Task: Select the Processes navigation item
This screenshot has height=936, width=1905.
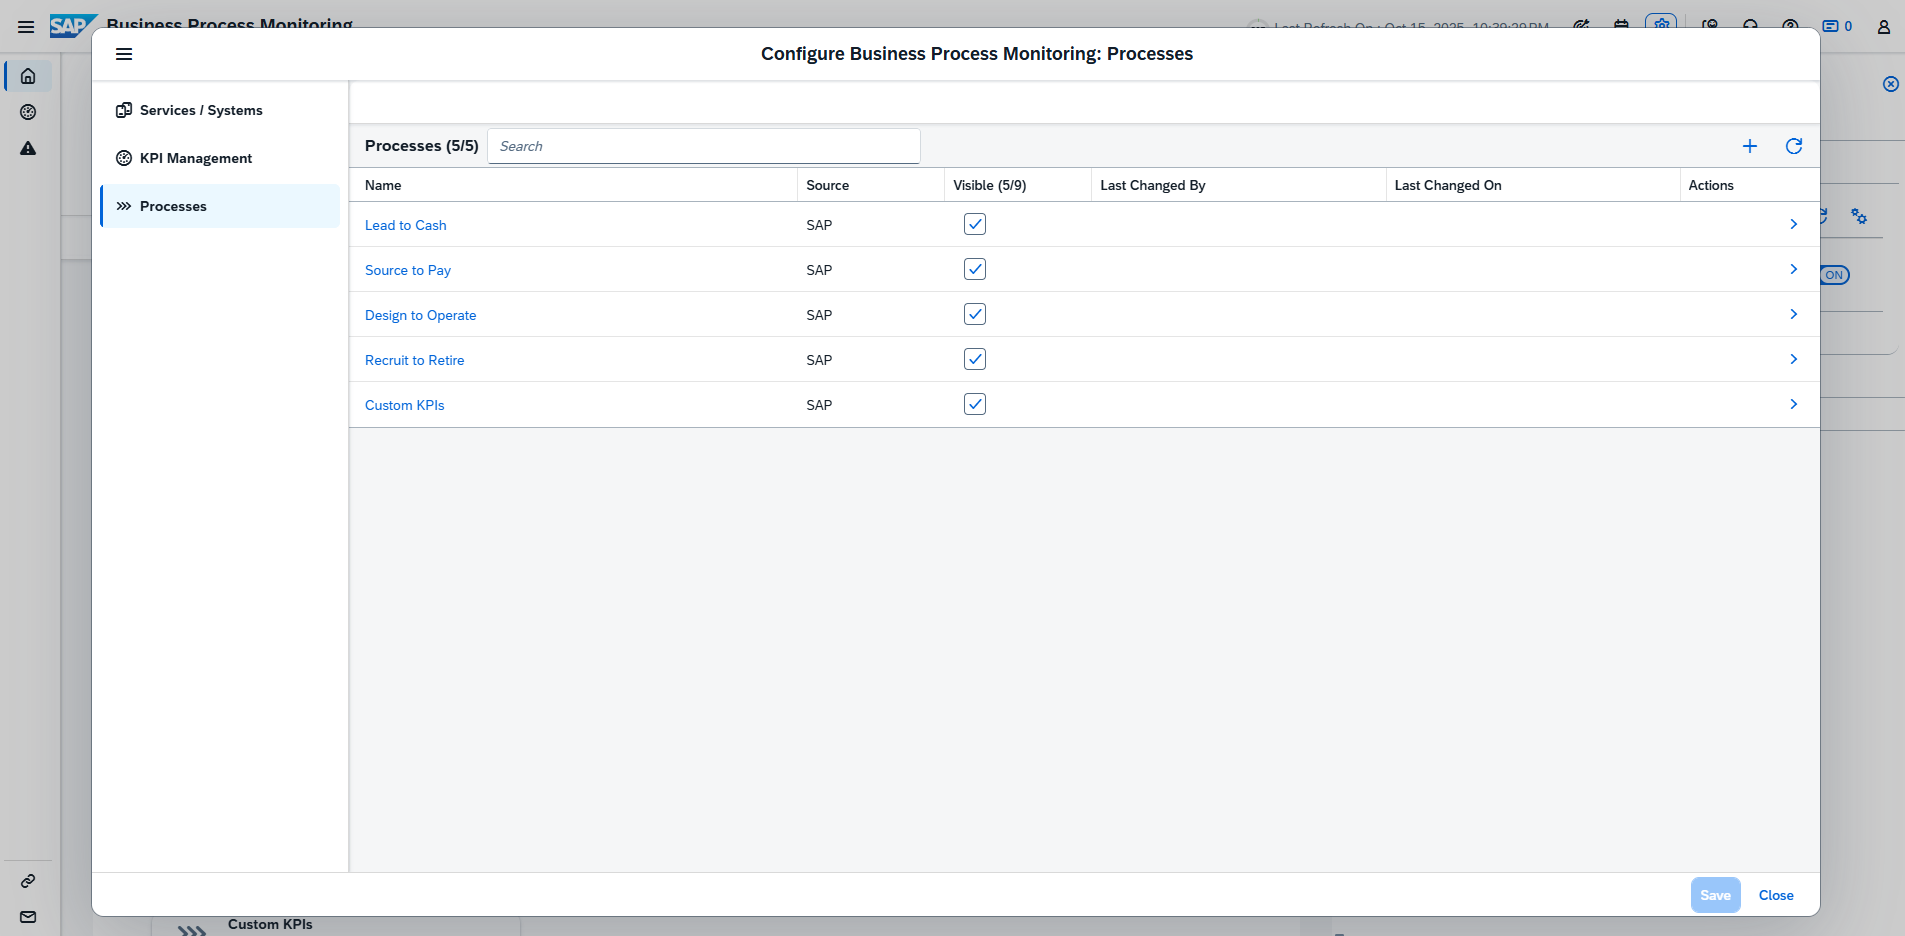Action: pos(173,206)
